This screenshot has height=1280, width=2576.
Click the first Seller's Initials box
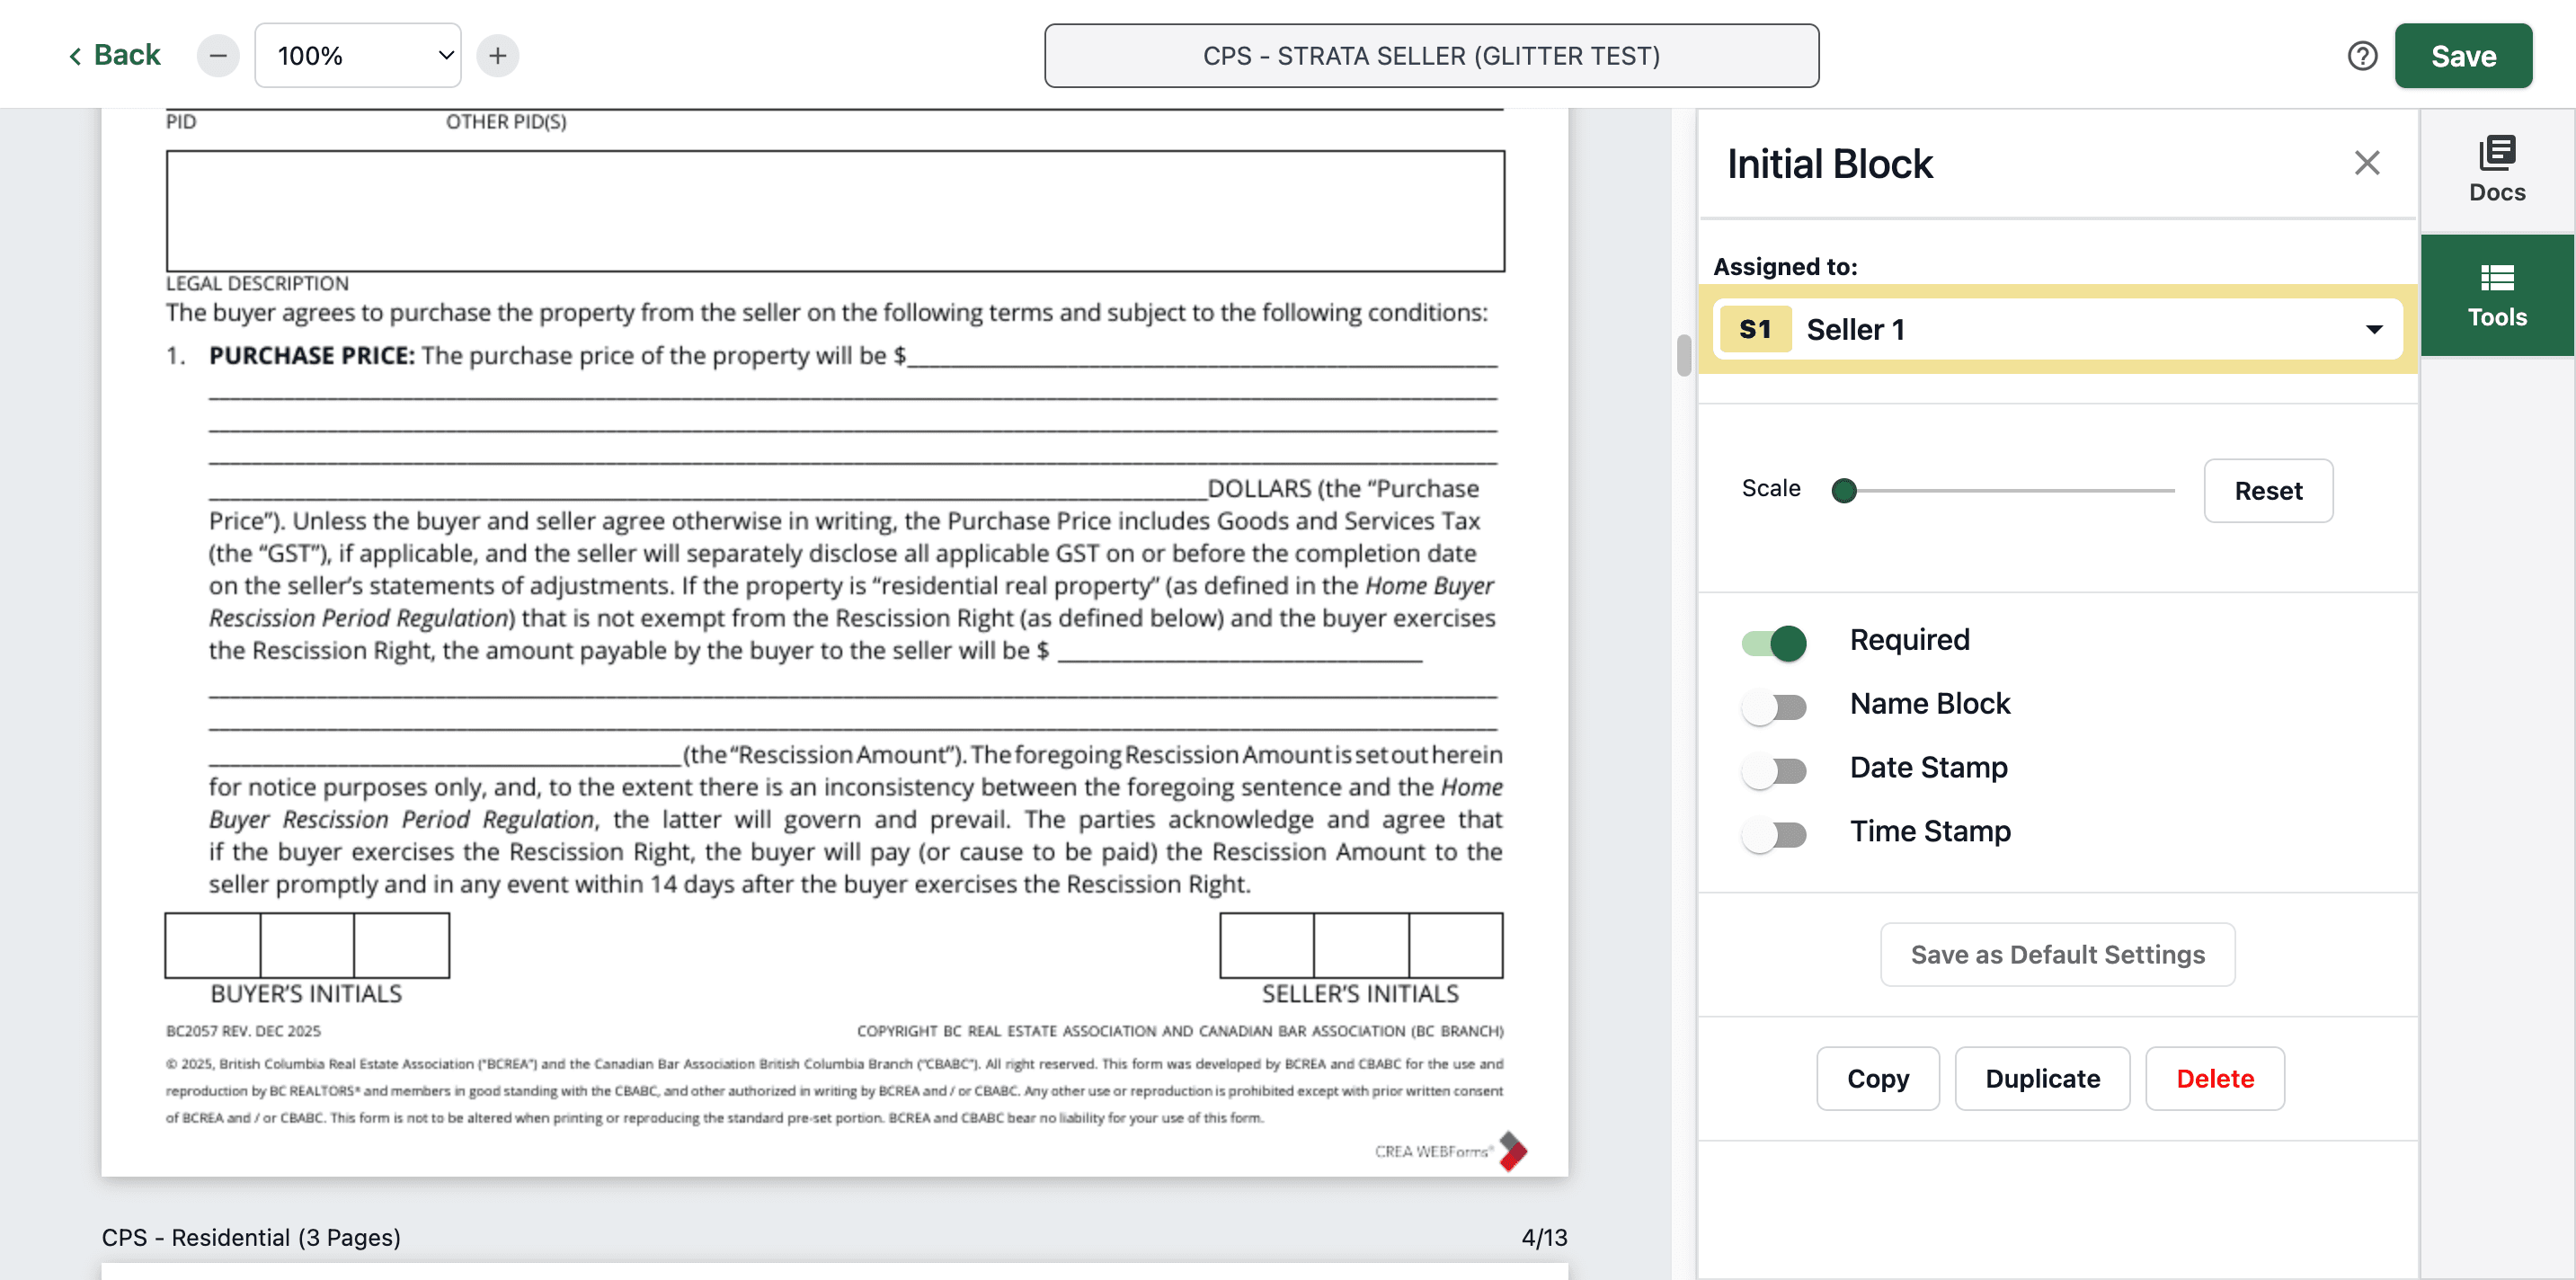click(1267, 946)
